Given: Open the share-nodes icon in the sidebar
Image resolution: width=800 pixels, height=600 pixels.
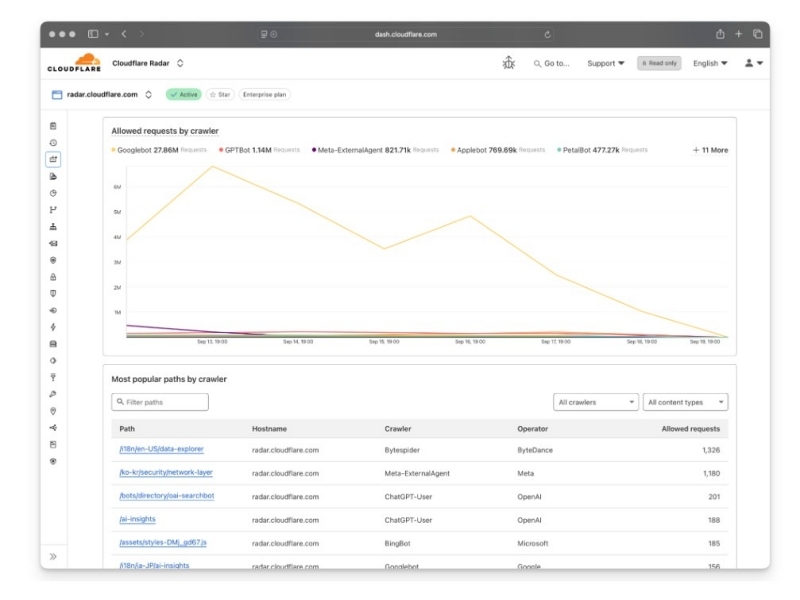Looking at the screenshot, I should 53,428.
